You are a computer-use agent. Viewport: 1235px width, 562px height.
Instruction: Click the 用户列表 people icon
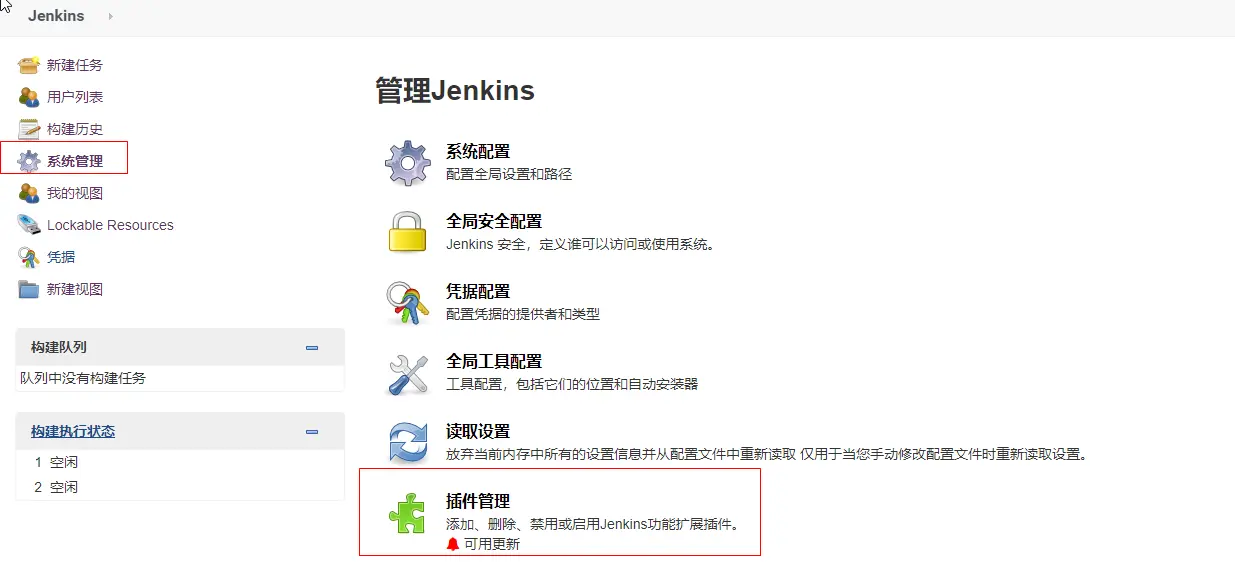point(29,97)
